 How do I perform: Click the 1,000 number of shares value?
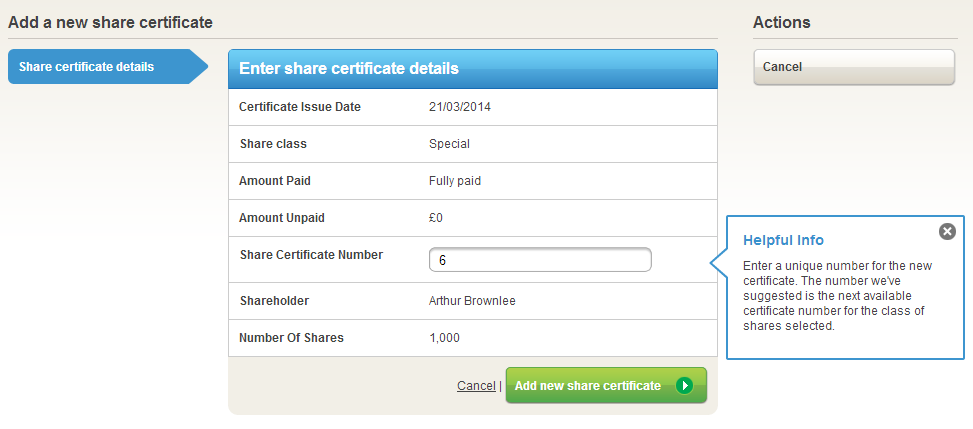[444, 338]
